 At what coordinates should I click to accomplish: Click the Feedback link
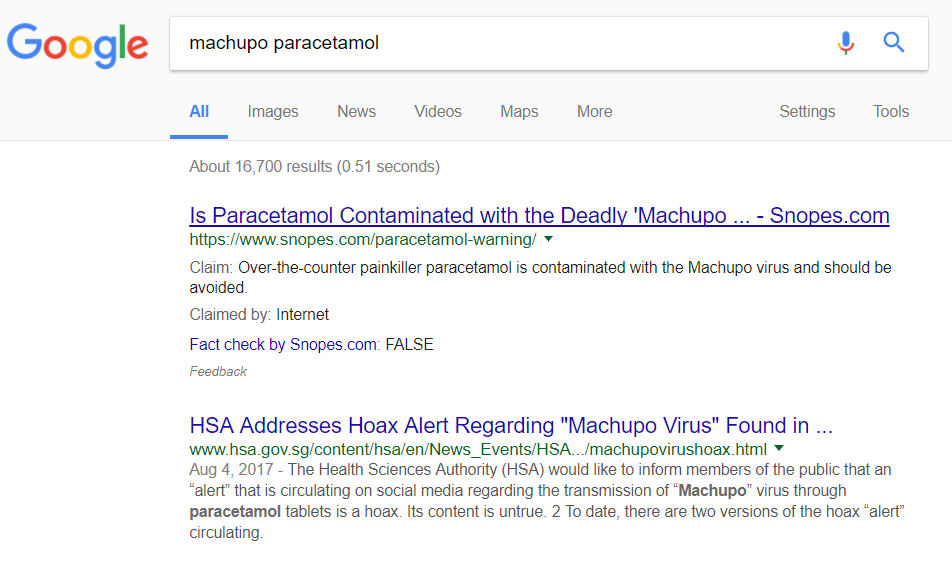(218, 372)
